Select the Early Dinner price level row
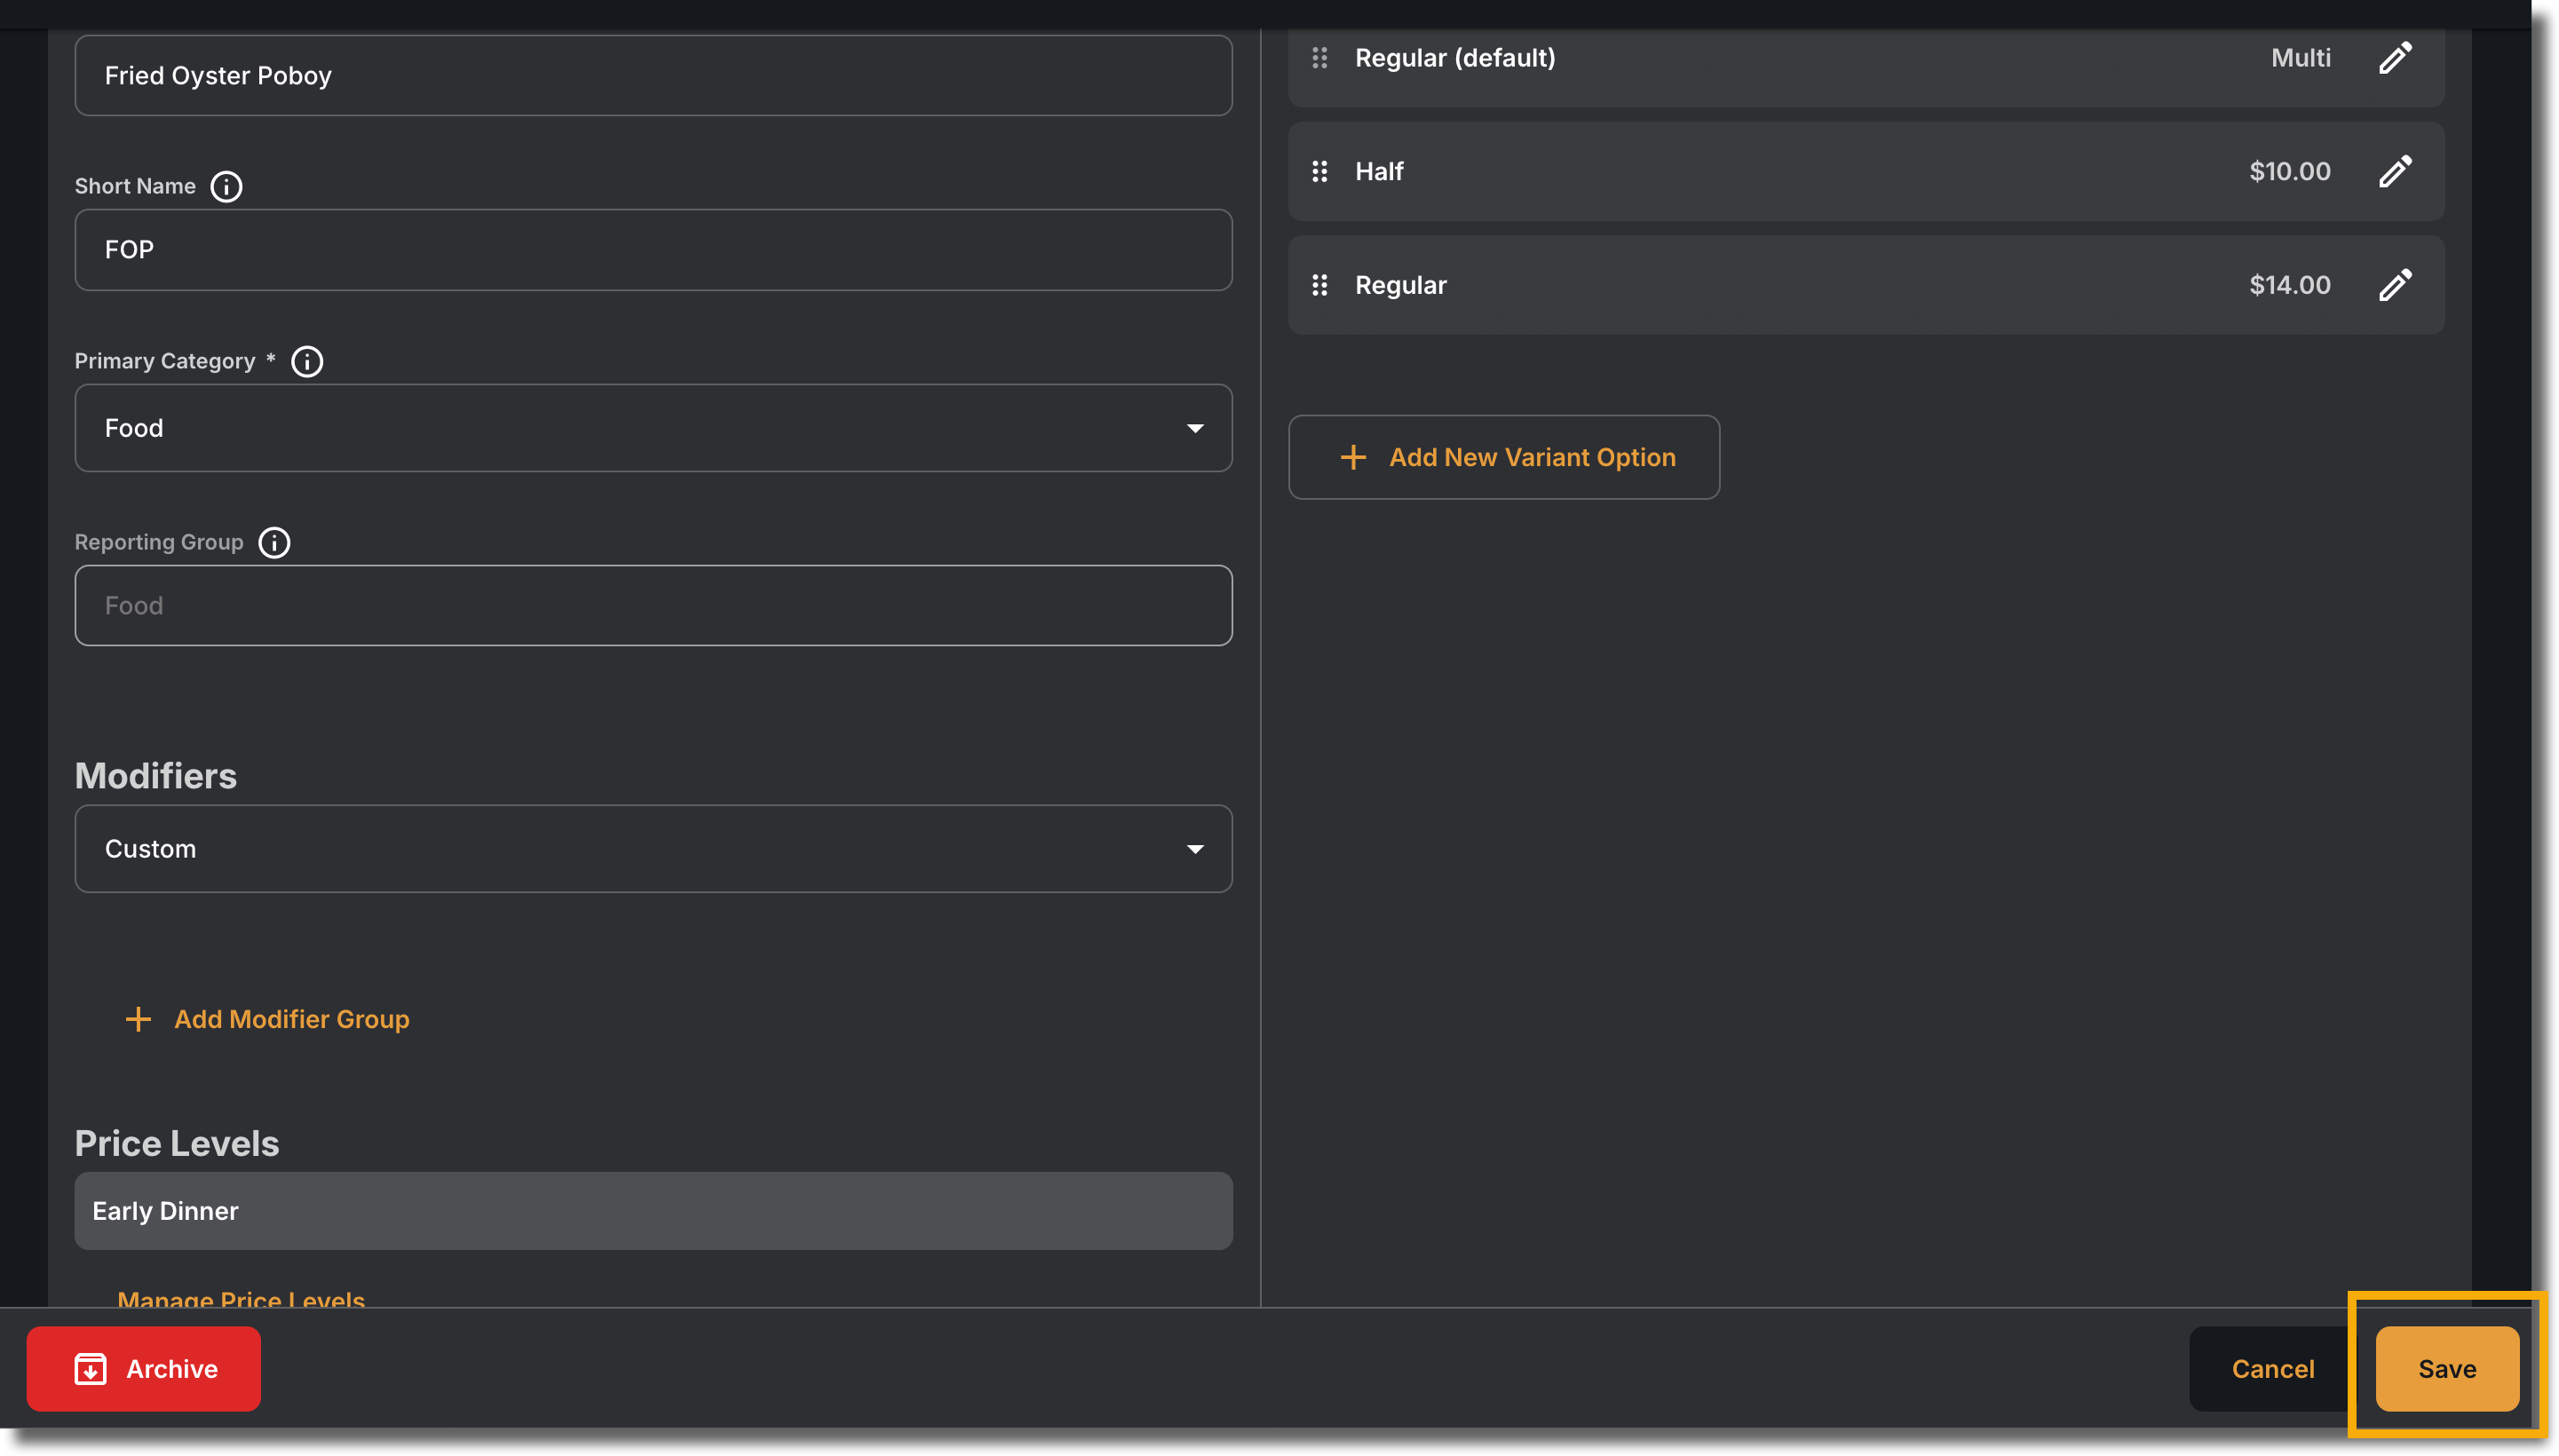 point(653,1211)
